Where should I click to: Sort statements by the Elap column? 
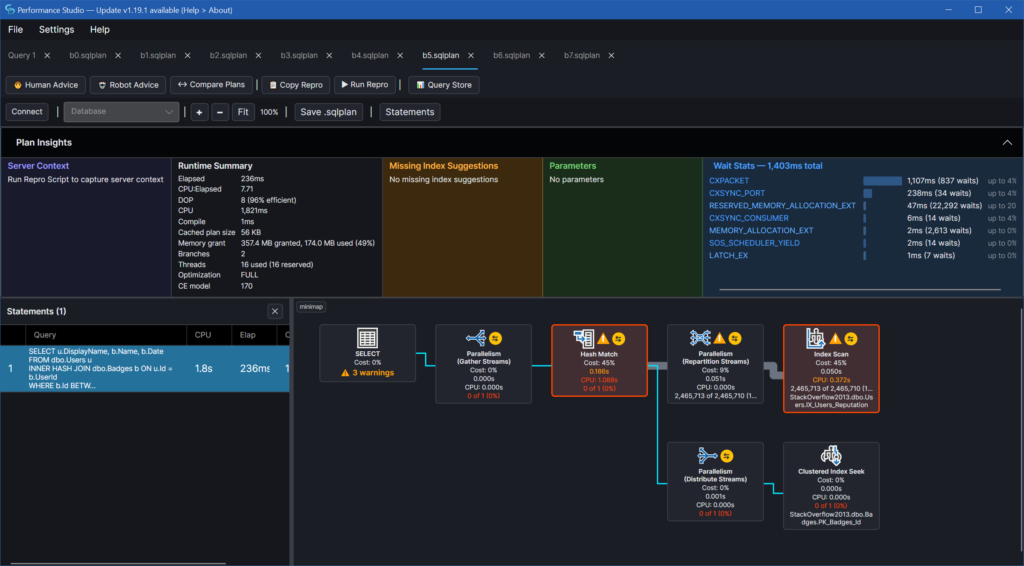(248, 335)
